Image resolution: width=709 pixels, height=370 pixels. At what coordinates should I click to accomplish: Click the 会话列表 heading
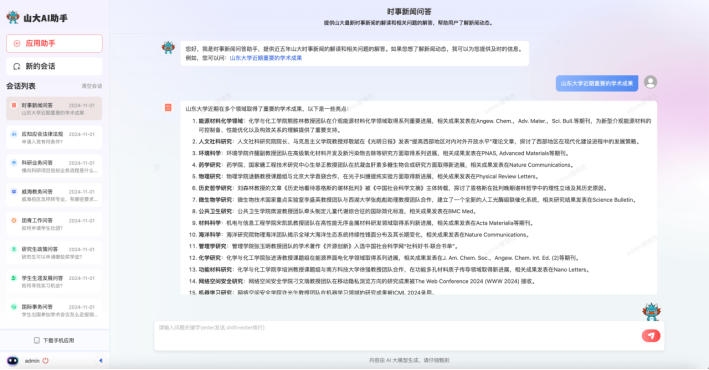21,86
